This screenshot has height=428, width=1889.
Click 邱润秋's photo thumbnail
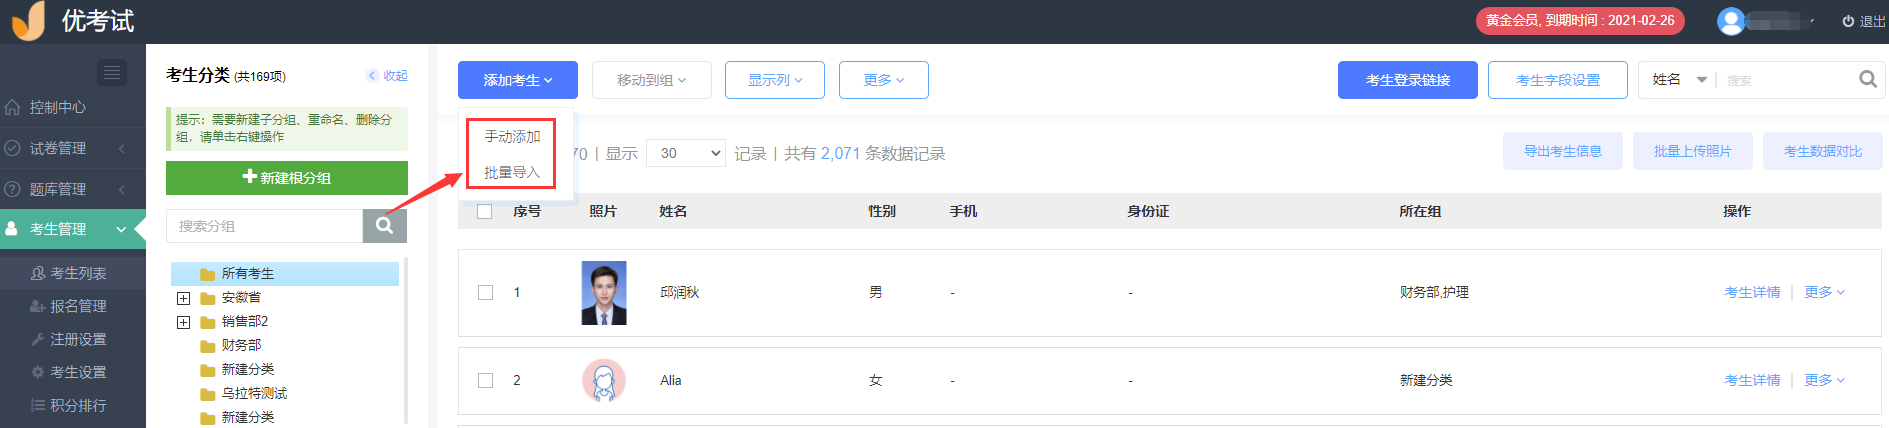tap(604, 293)
